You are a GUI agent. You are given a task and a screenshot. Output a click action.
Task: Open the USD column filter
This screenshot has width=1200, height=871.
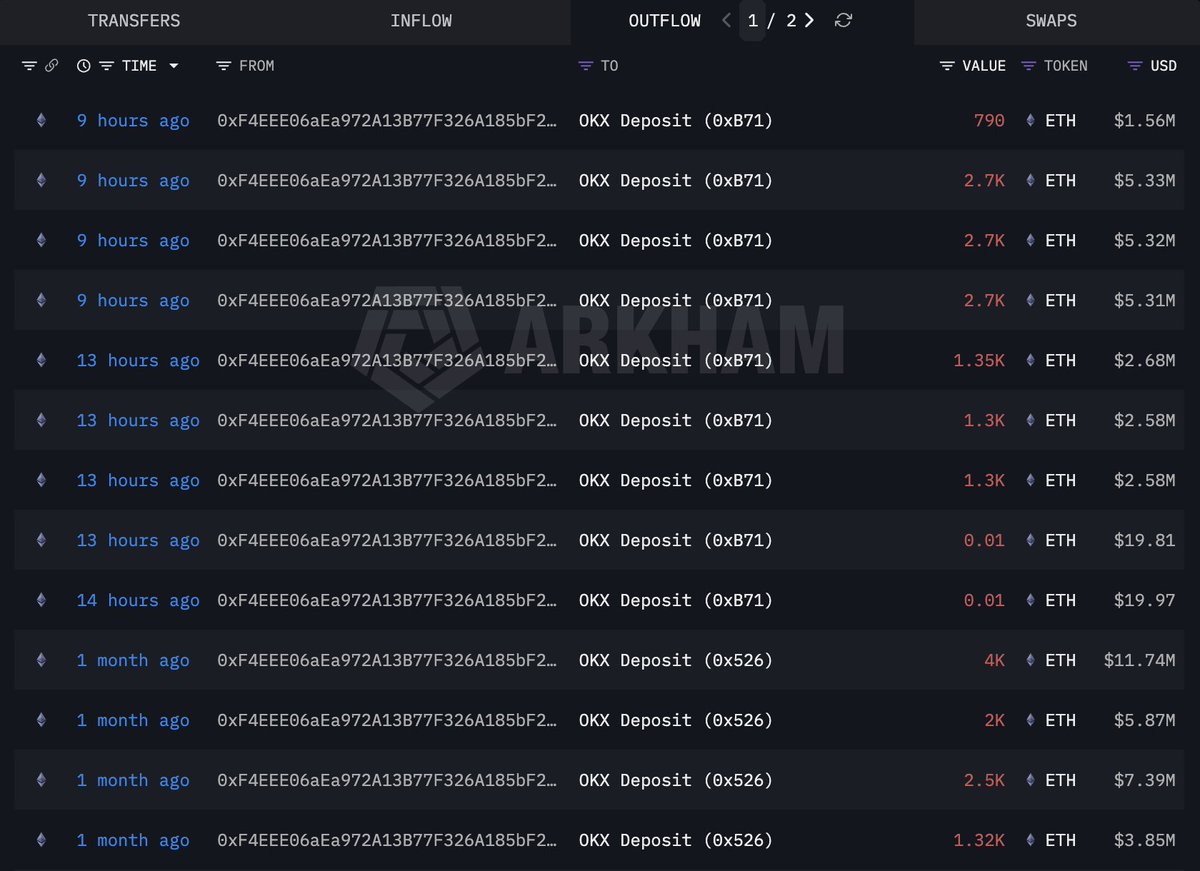tap(1134, 66)
